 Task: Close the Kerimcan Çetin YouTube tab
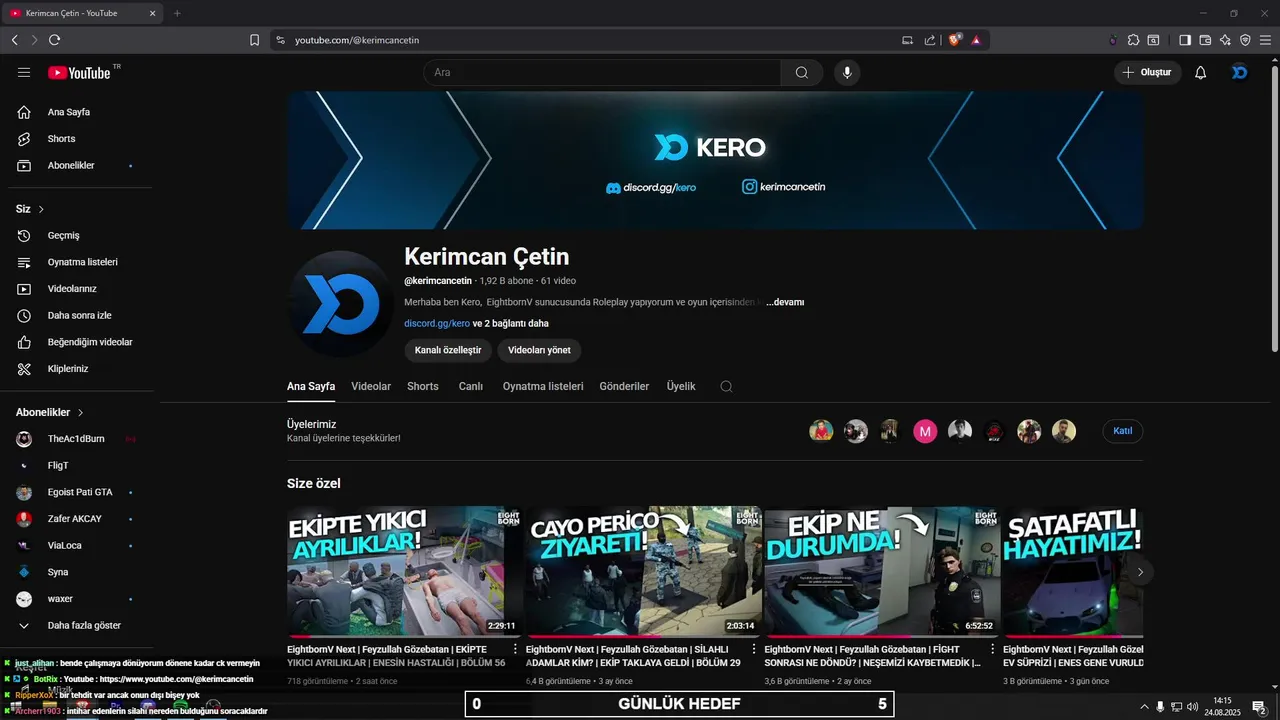coord(152,13)
